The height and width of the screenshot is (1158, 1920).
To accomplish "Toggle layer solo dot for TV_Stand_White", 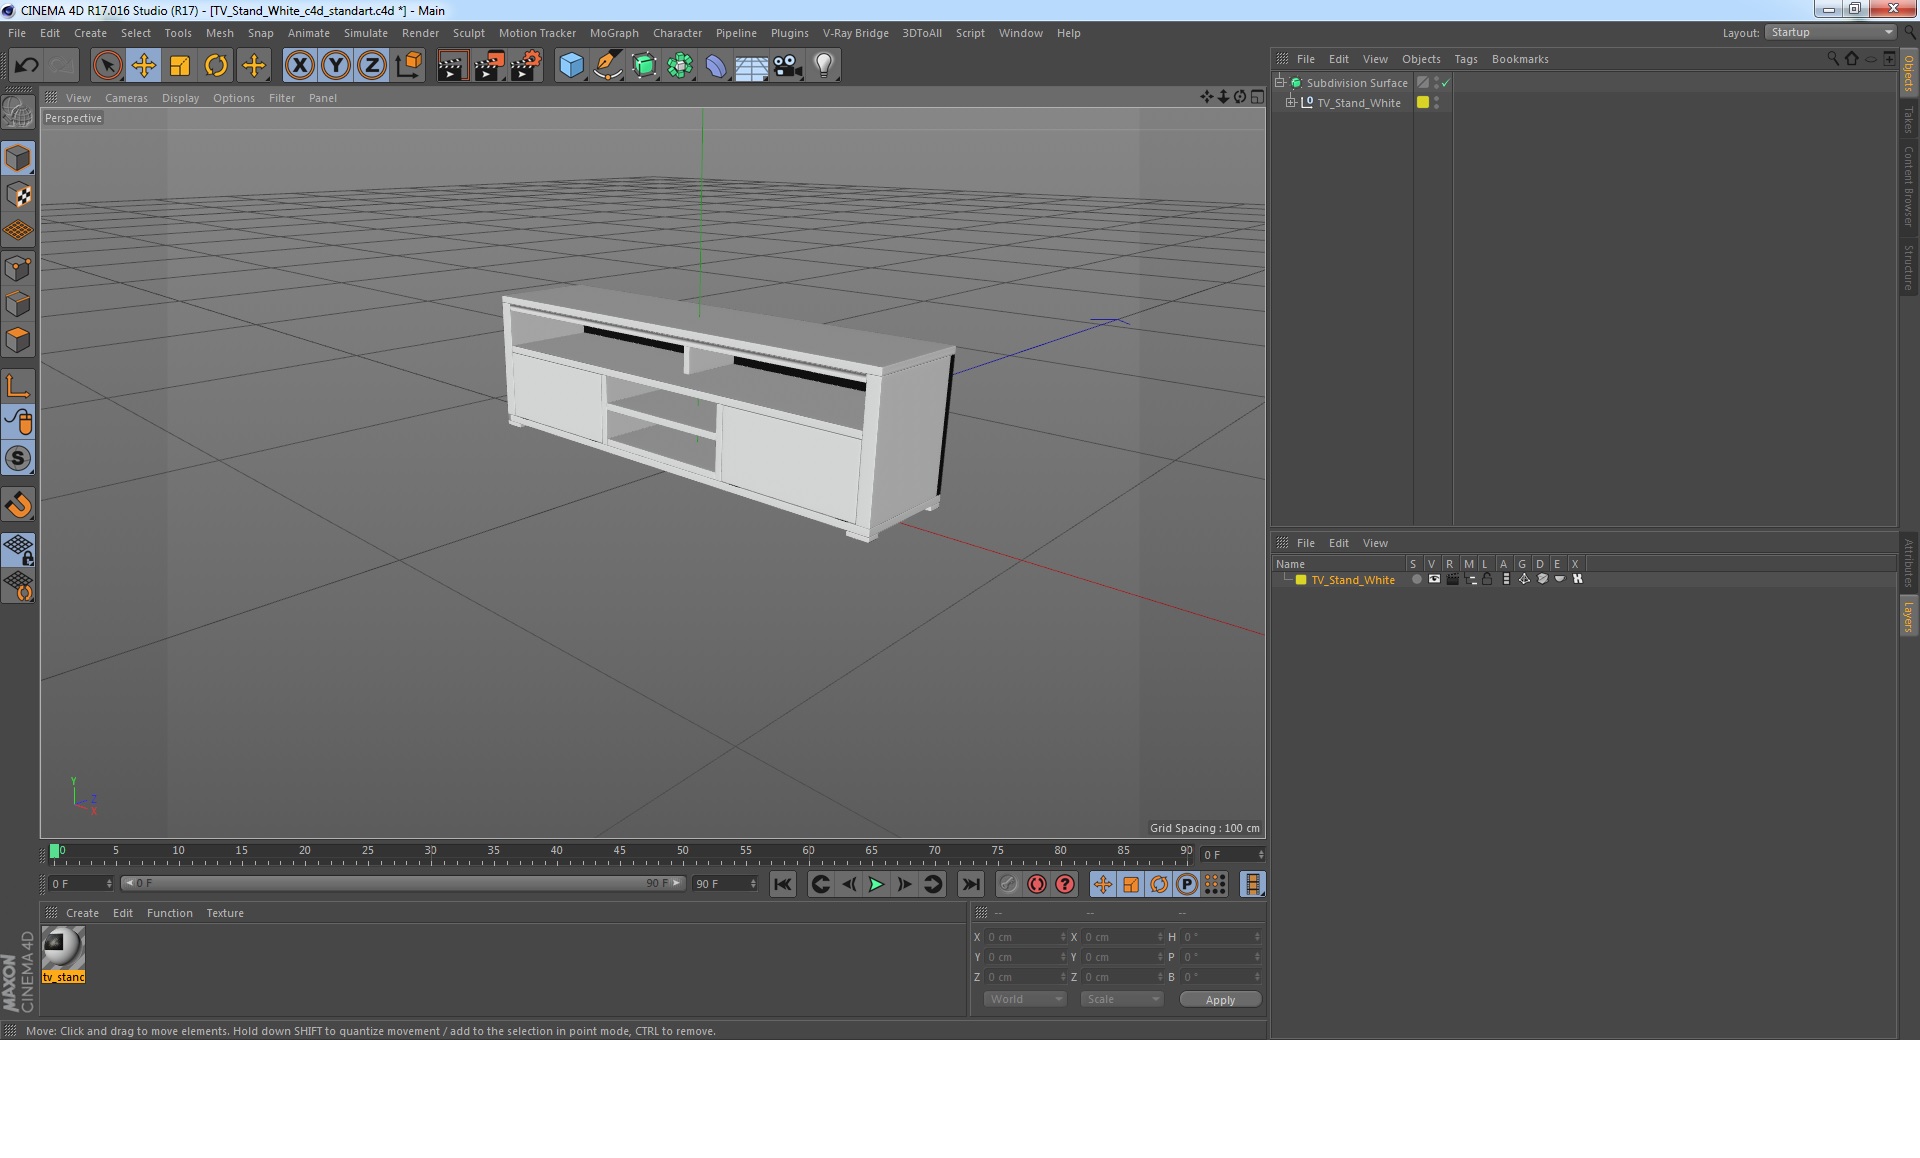I will tap(1416, 579).
